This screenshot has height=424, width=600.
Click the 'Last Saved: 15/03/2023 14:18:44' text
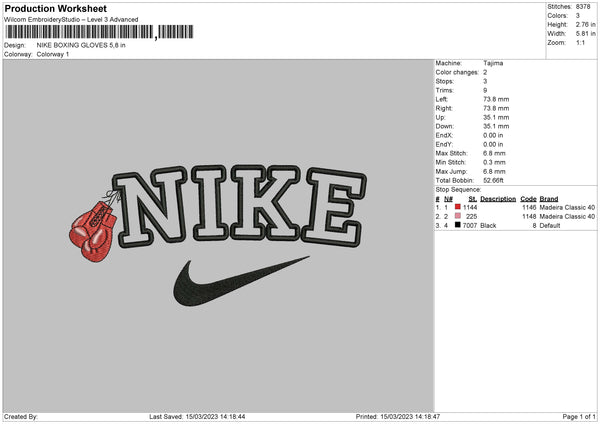pos(197,416)
